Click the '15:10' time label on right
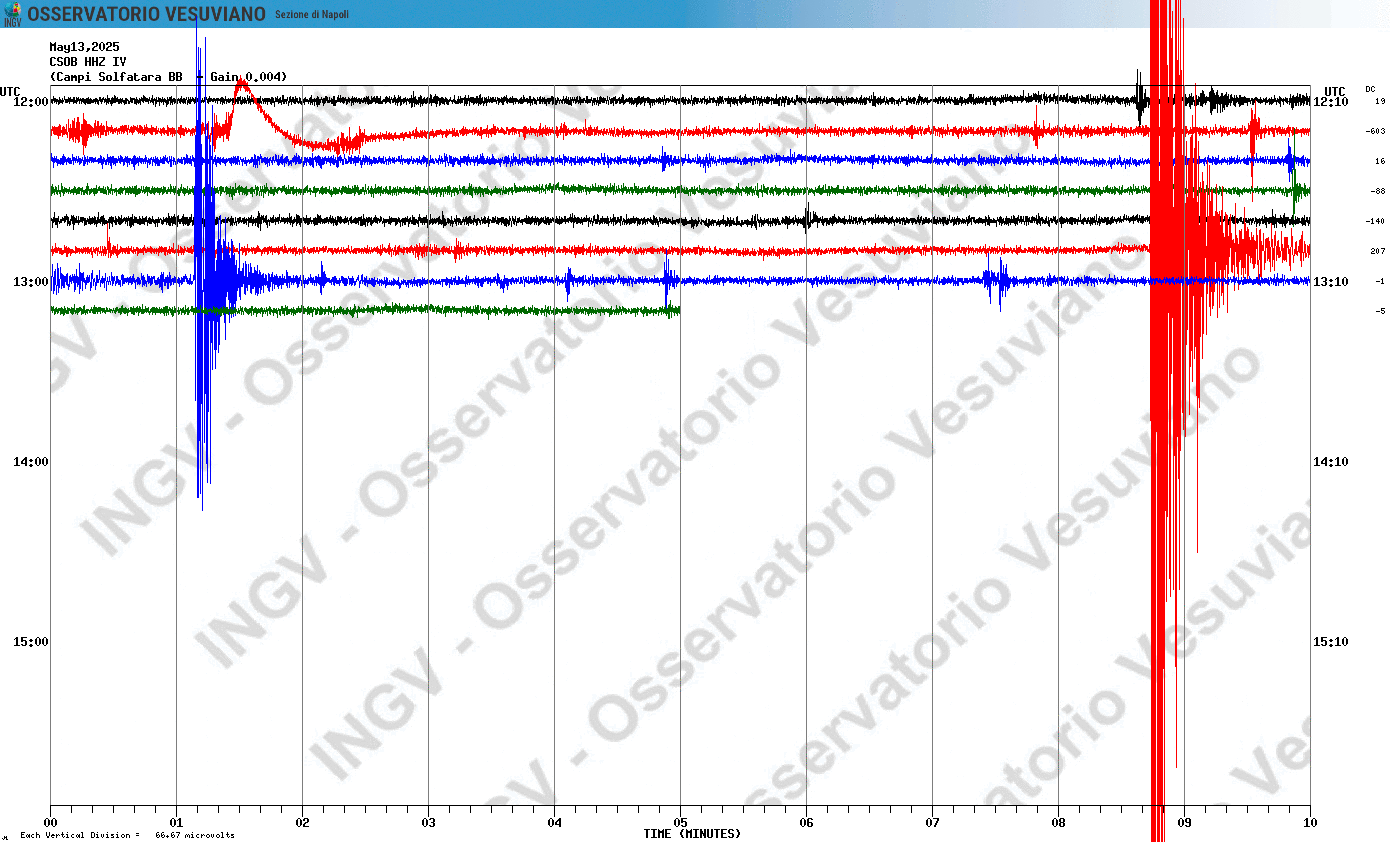 pyautogui.click(x=1331, y=642)
